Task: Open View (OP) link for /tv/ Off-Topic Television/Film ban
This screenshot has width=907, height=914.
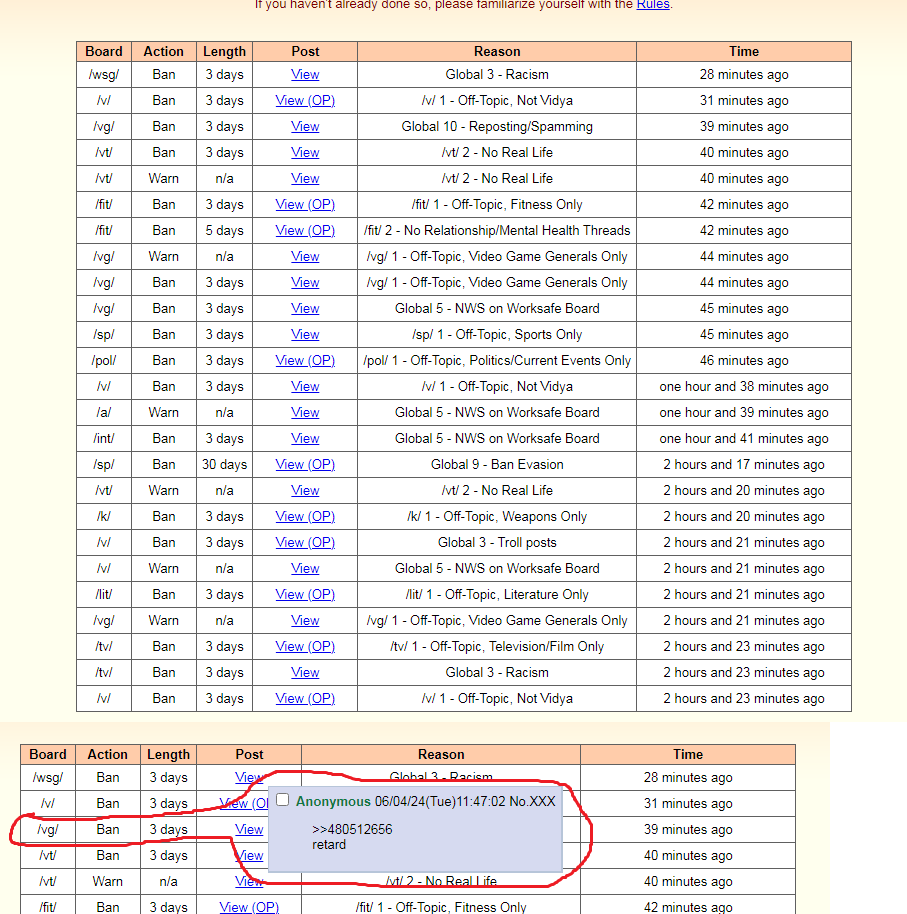Action: (305, 646)
